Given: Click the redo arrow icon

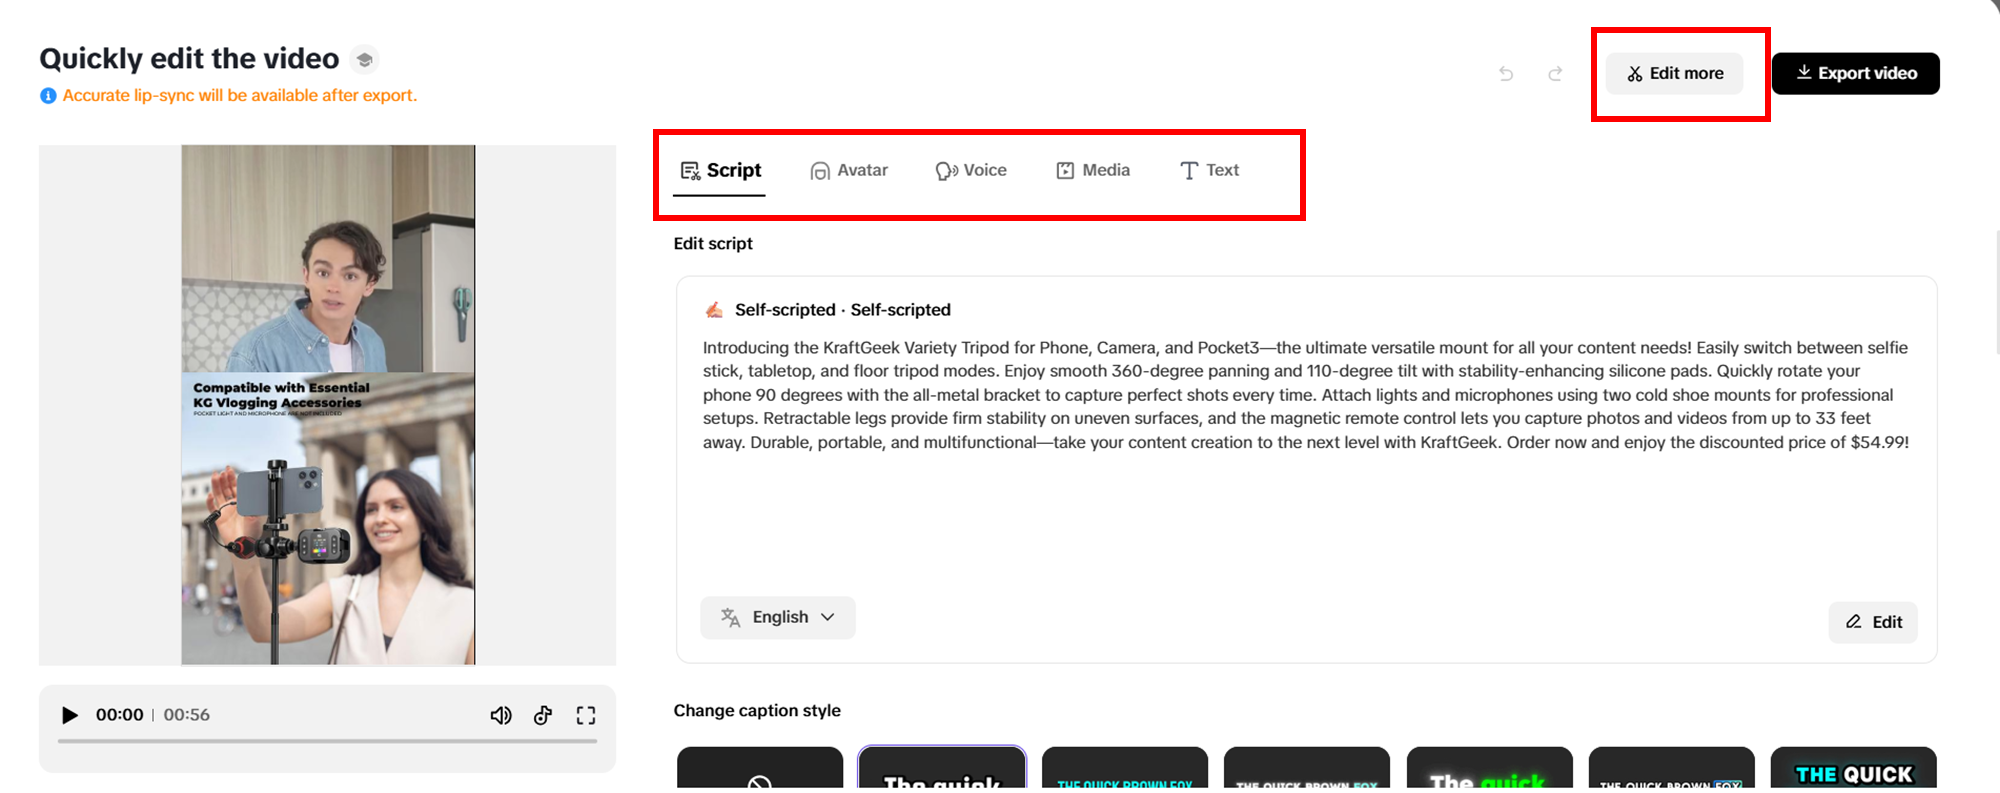Looking at the screenshot, I should tap(1555, 74).
